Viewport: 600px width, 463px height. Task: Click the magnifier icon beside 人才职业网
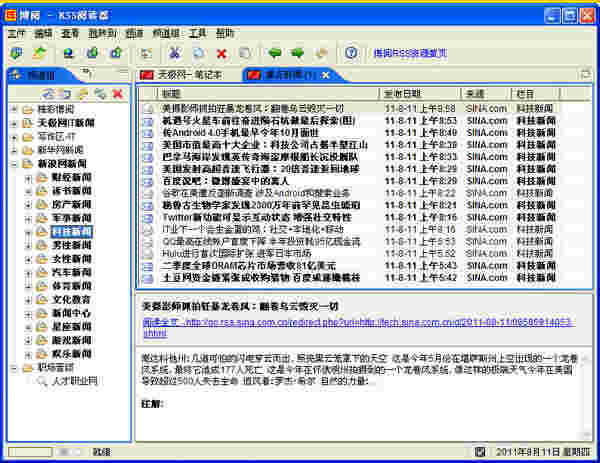pos(42,381)
